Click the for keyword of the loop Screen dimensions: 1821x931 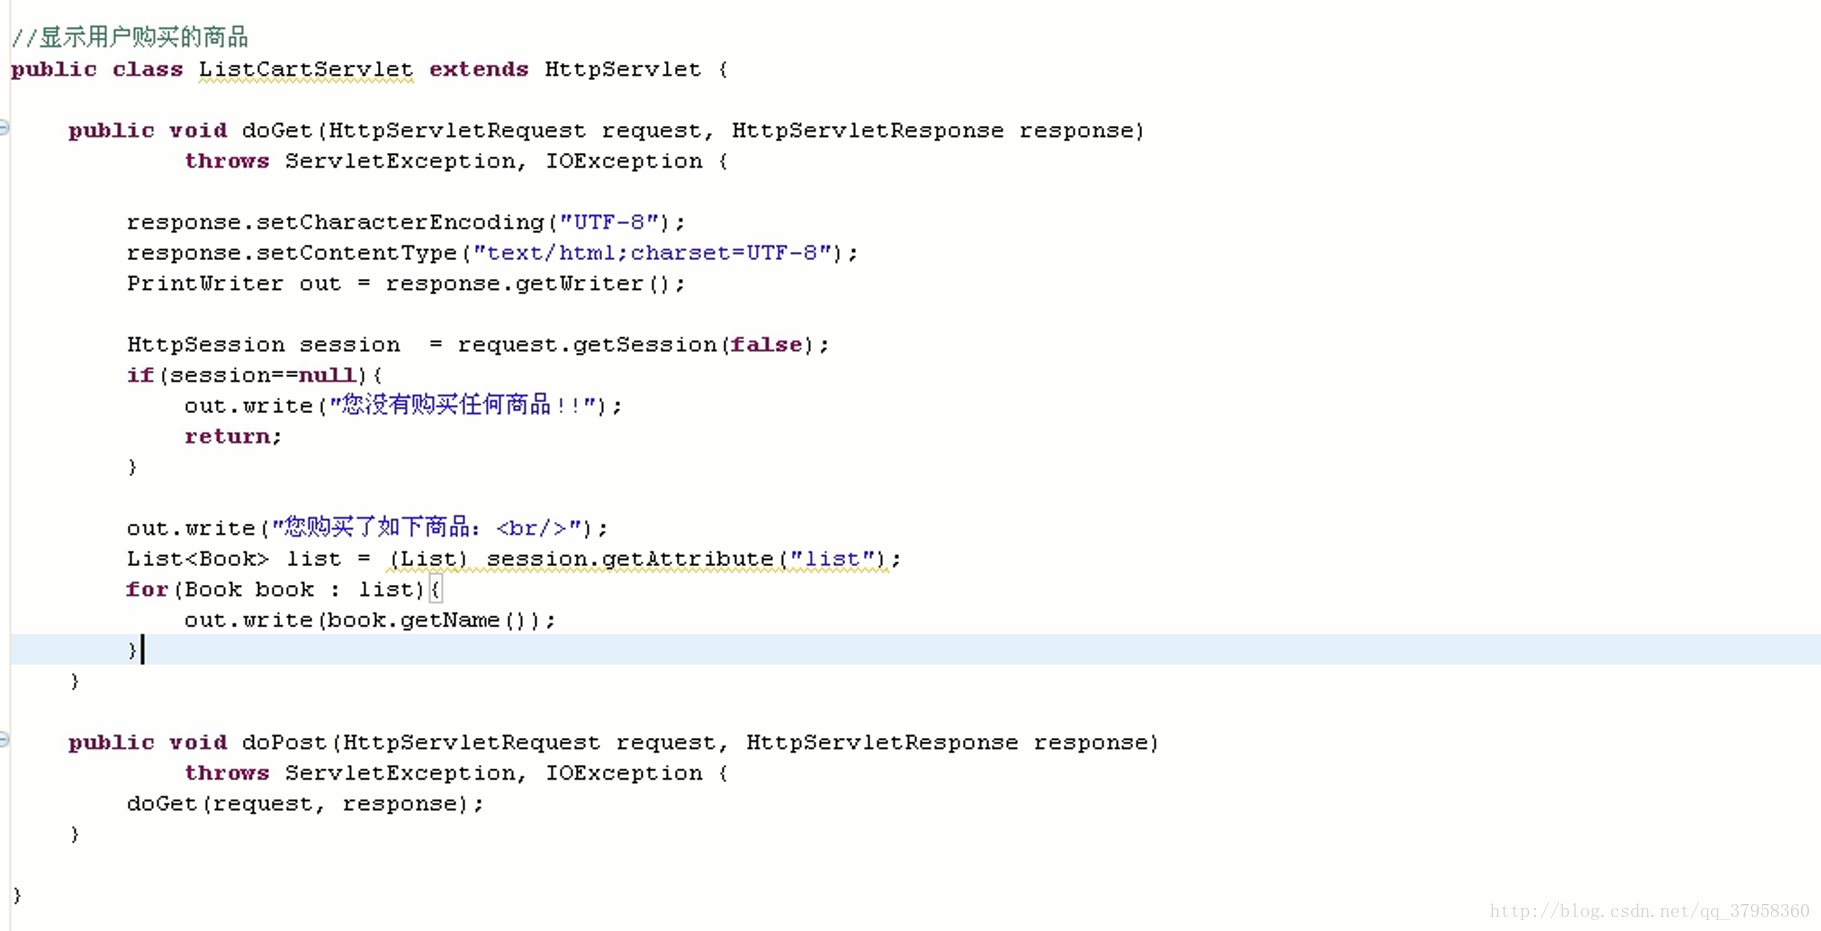coord(147,590)
